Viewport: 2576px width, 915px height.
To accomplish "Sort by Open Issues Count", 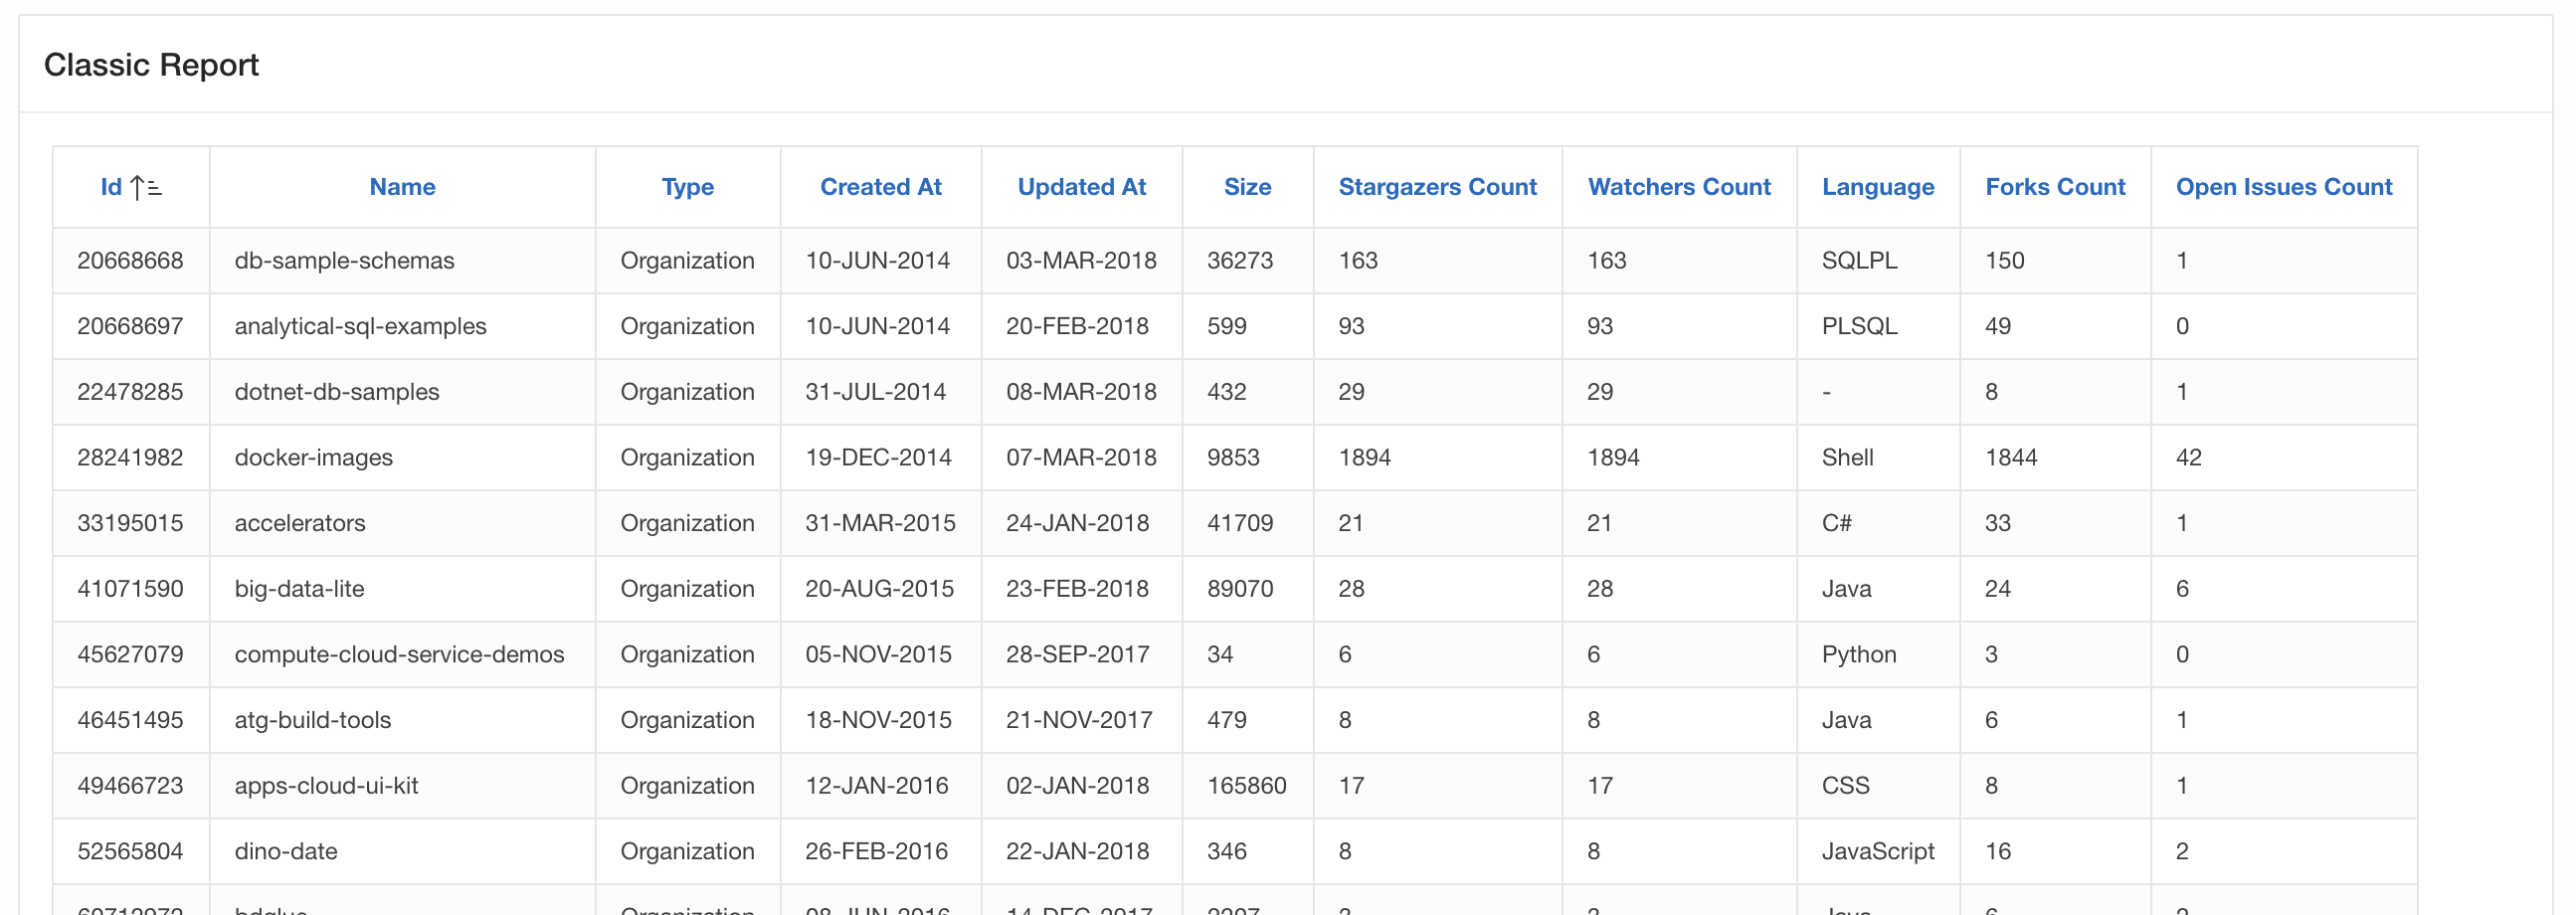I will [x=2283, y=187].
